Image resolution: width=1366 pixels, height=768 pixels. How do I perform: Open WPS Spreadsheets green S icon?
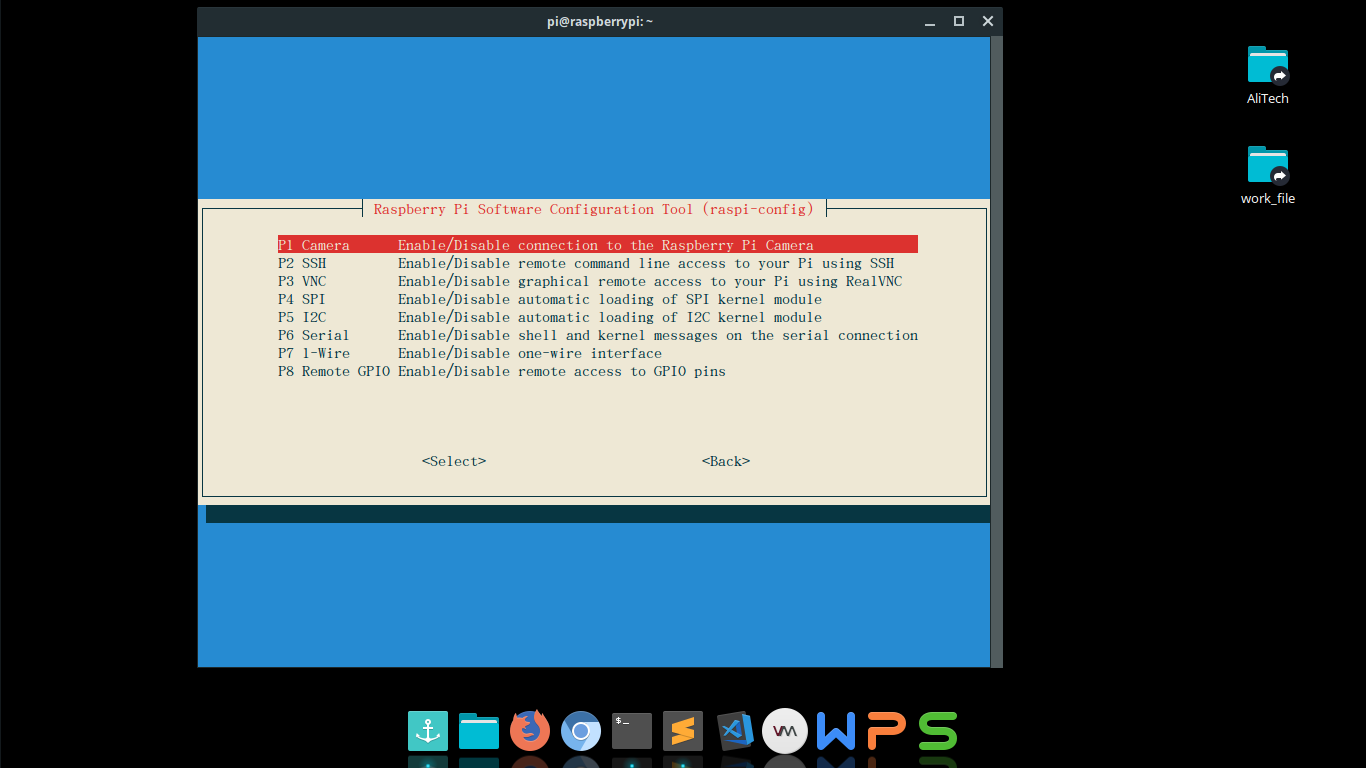[x=938, y=731]
